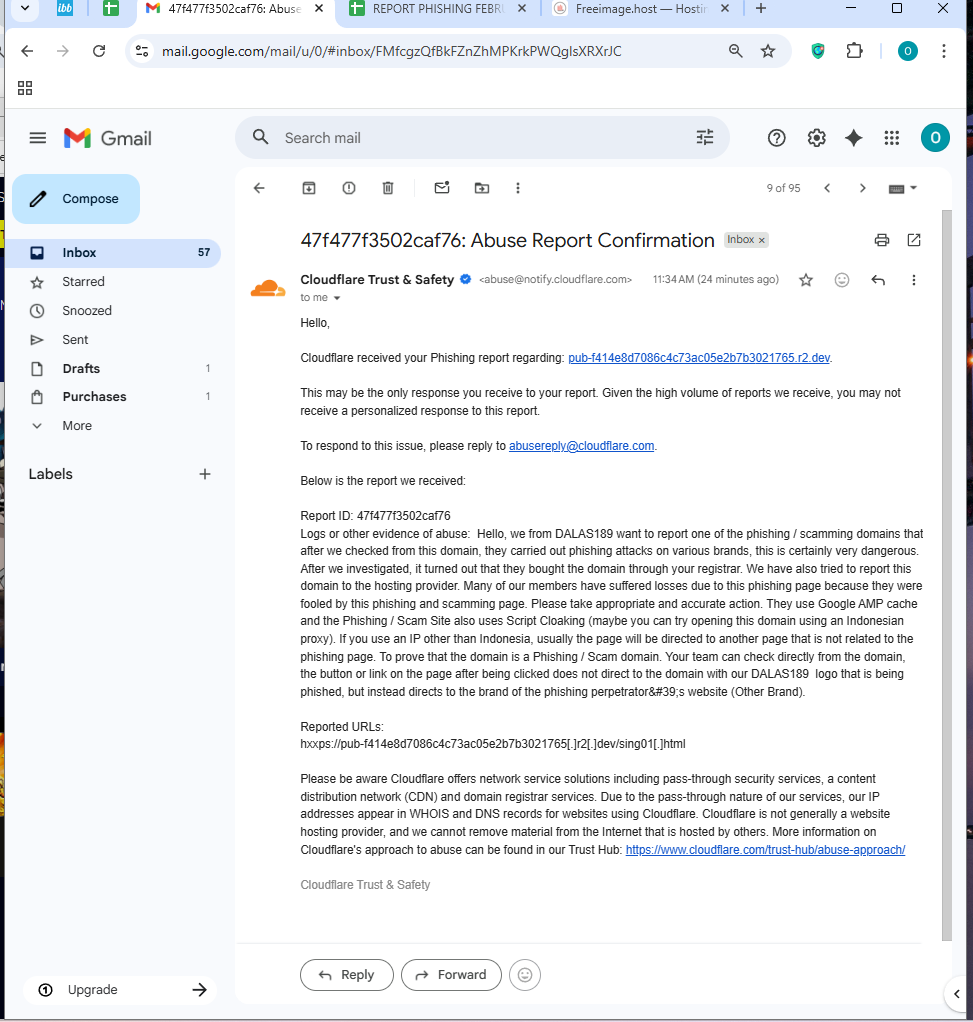Viewport: 973px width, 1022px height.
Task: Mark email as unread
Action: 442,188
